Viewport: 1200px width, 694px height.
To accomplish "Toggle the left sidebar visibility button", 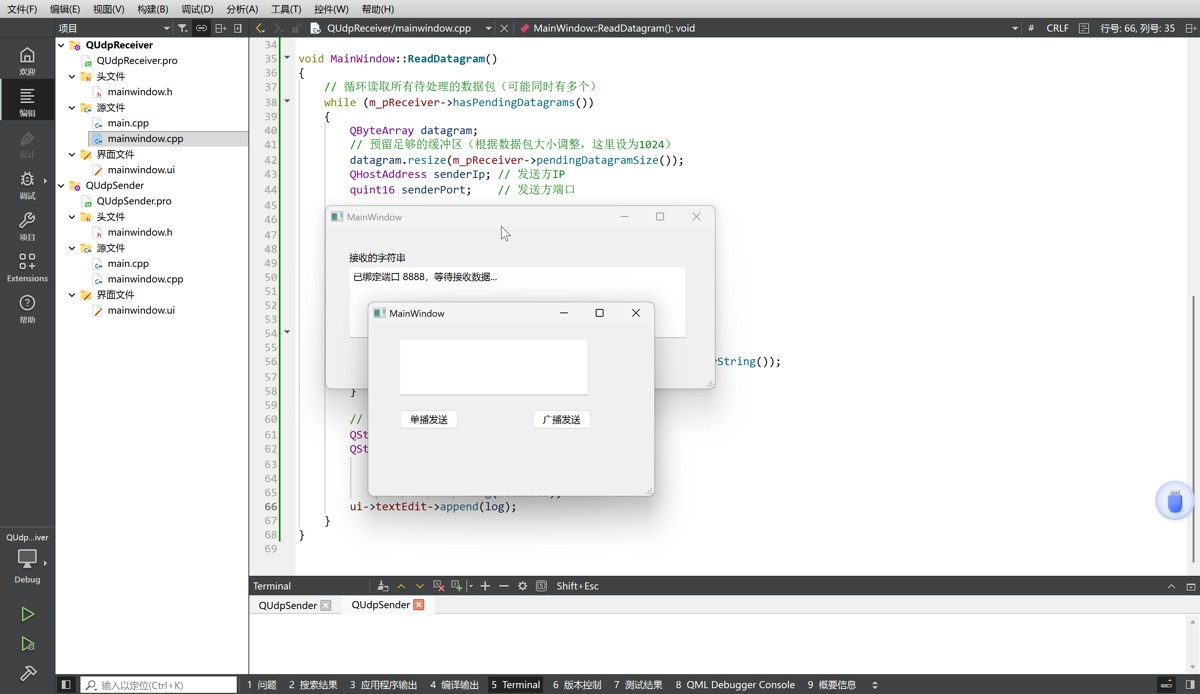I will [x=66, y=685].
